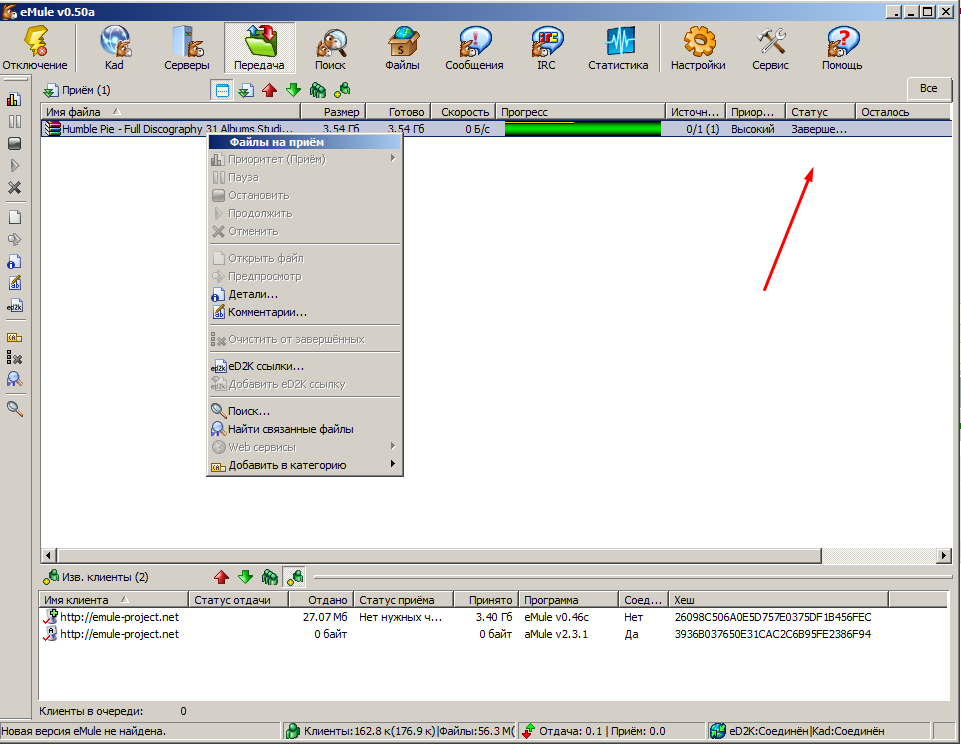Open Приём (1) dropdown label
This screenshot has height=744, width=961.
77,91
